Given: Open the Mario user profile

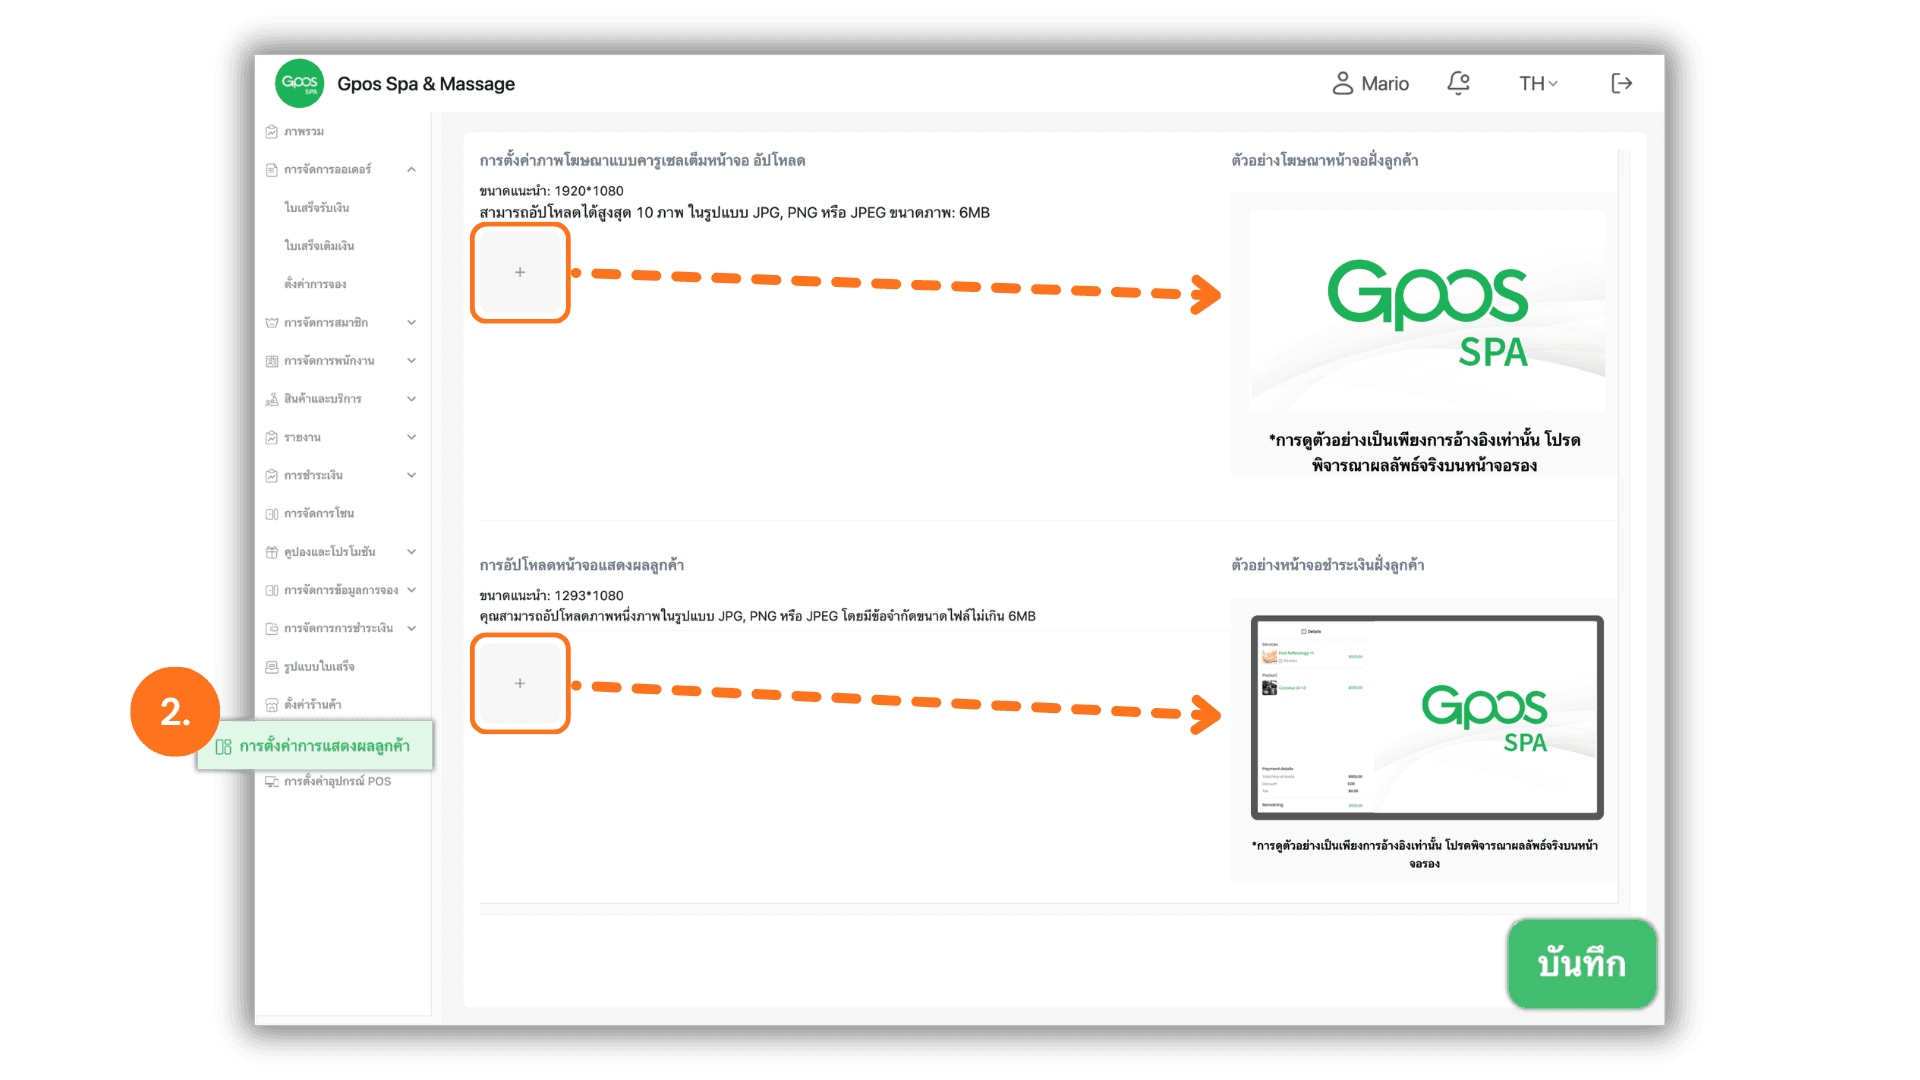Looking at the screenshot, I should pyautogui.click(x=1370, y=84).
